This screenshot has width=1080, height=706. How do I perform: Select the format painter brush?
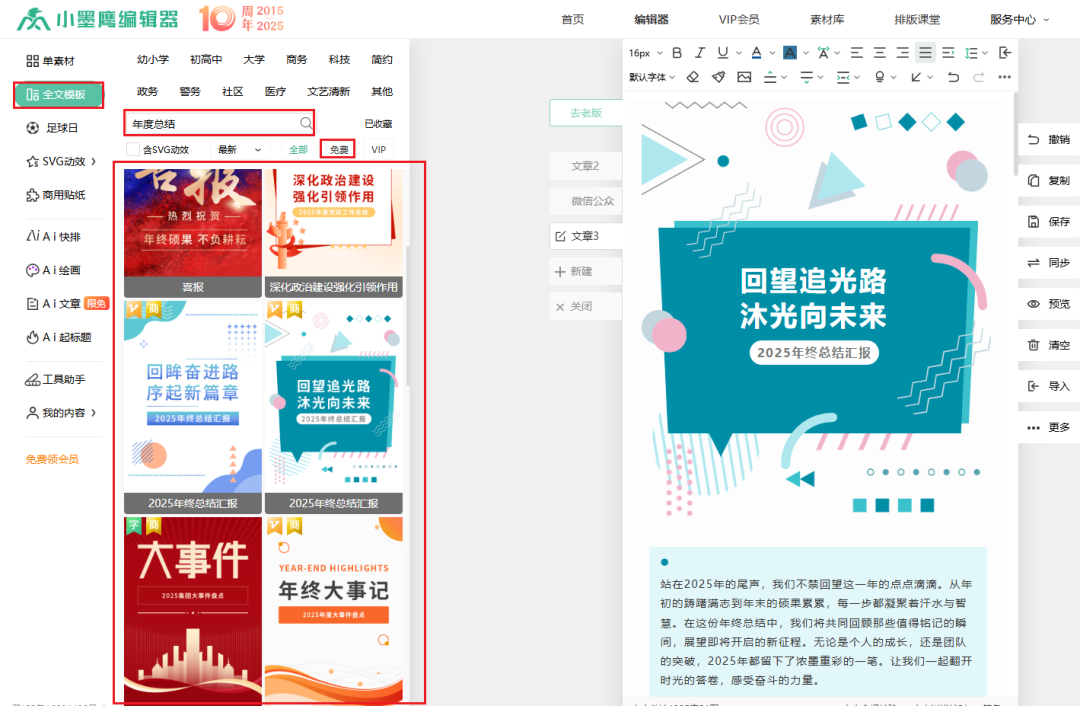tap(718, 77)
